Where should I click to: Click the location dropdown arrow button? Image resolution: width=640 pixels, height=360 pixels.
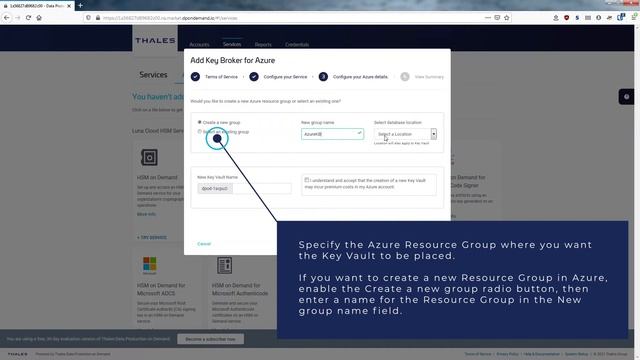click(433, 134)
